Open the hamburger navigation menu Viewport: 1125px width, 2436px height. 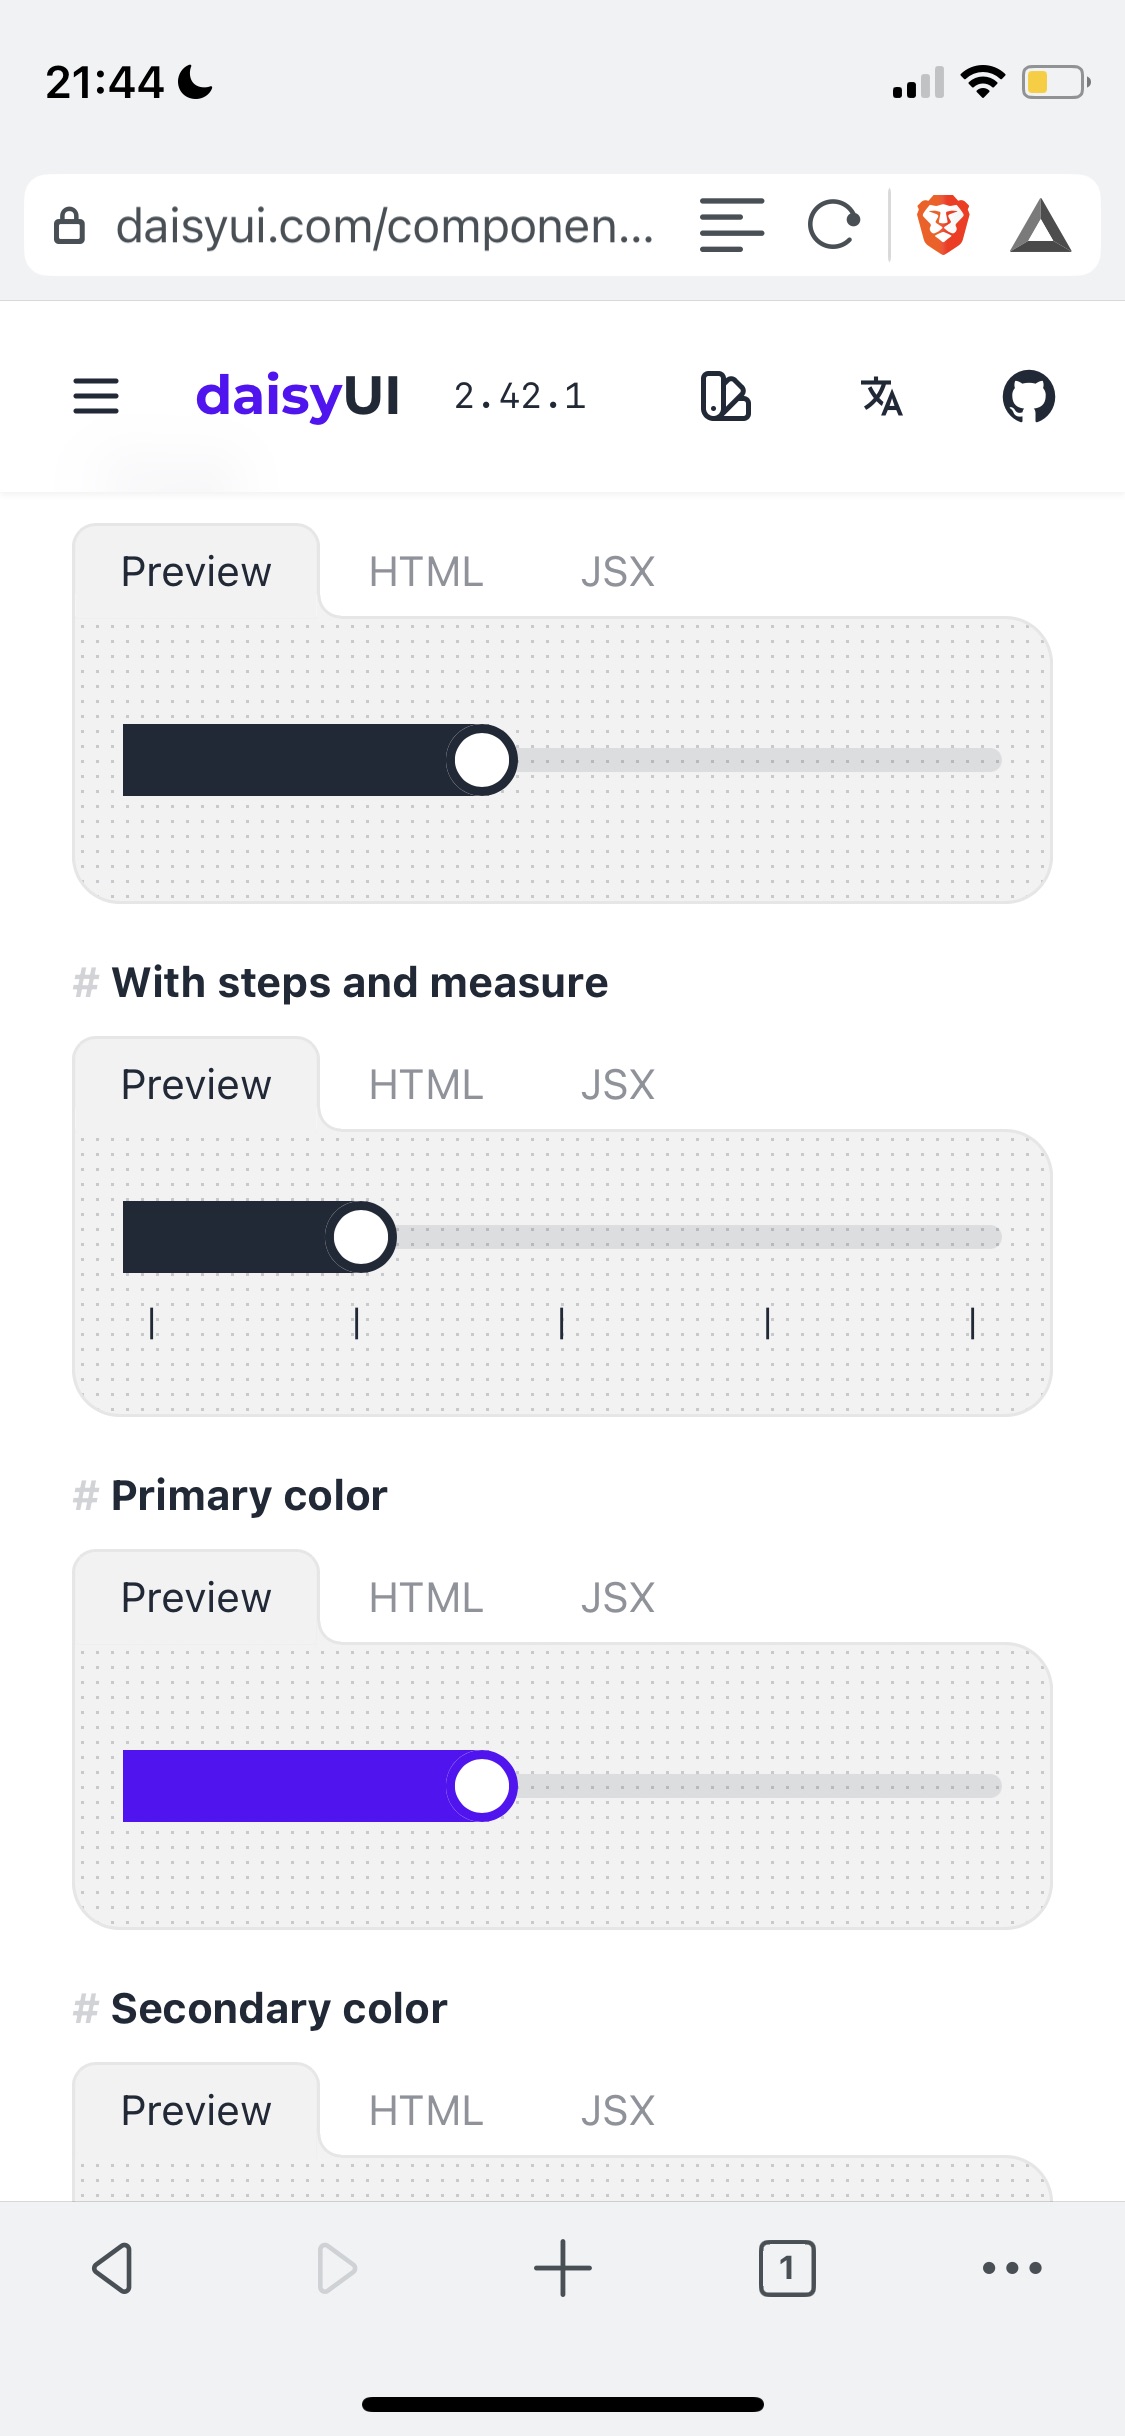[x=95, y=396]
